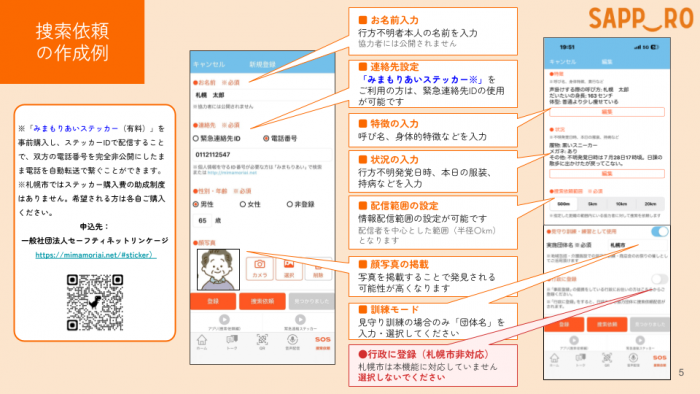Choose 男性 gender radio button
Screen dimensions: 700x394
point(196,204)
